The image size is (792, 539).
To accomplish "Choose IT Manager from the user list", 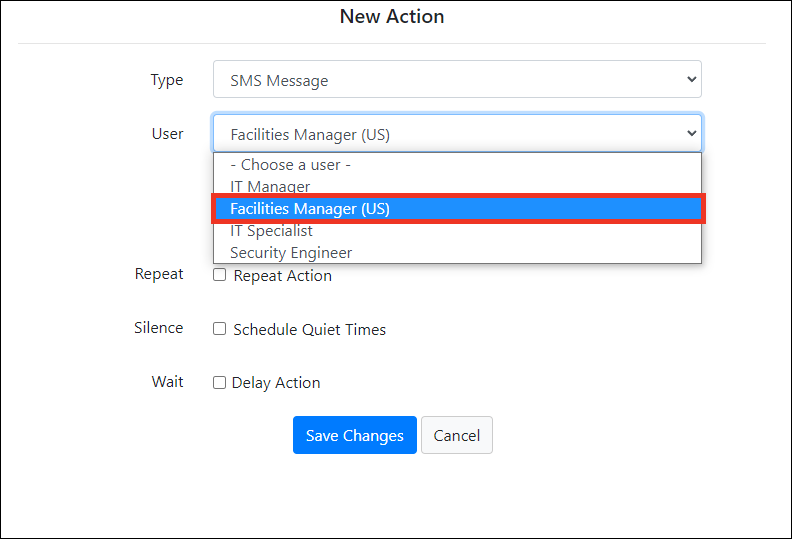I will click(x=270, y=187).
